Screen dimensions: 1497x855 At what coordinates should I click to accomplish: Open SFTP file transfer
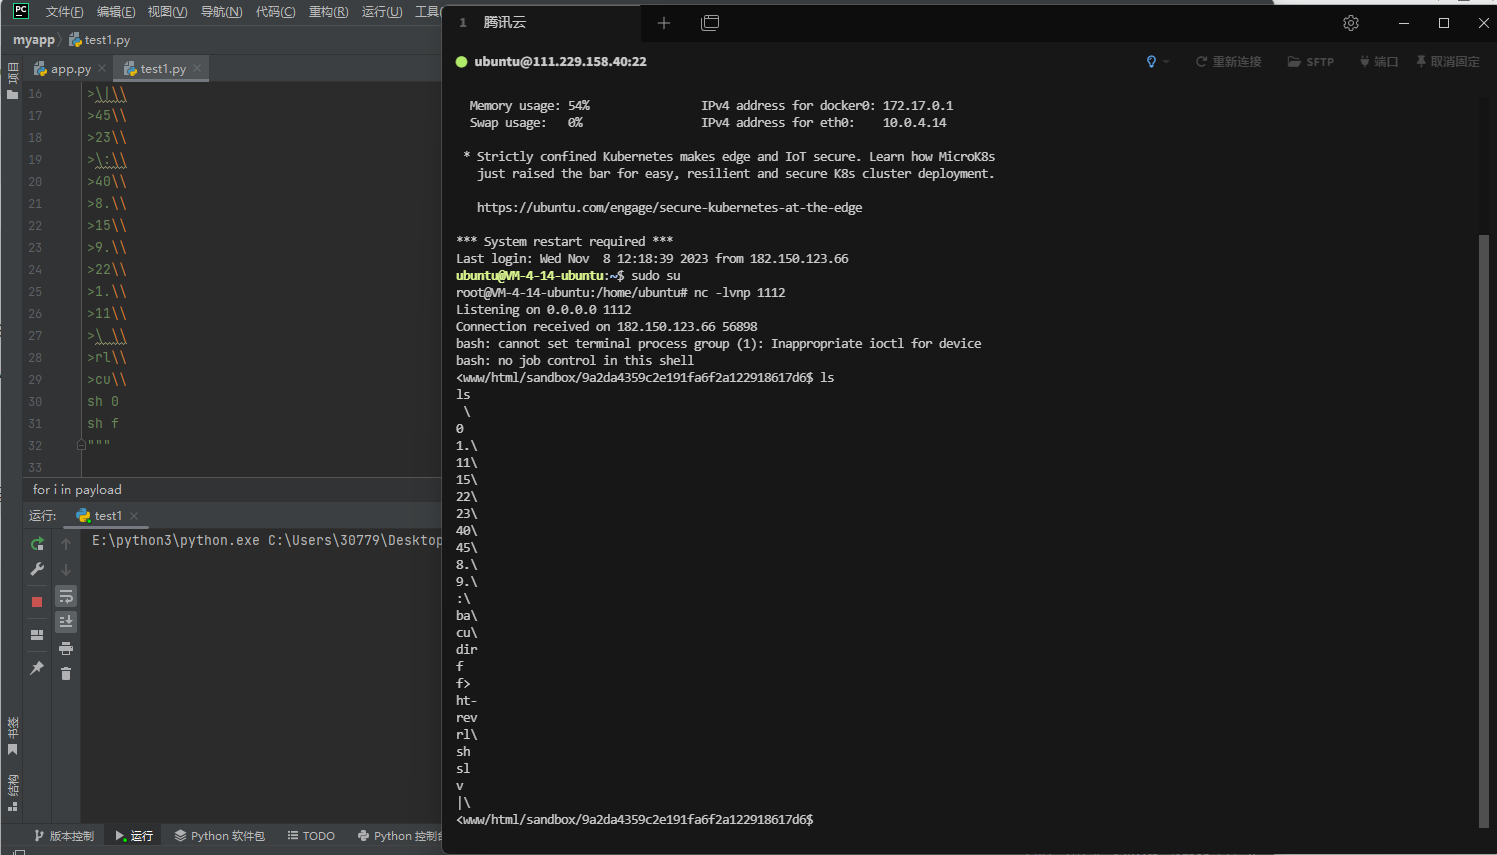tap(1311, 62)
